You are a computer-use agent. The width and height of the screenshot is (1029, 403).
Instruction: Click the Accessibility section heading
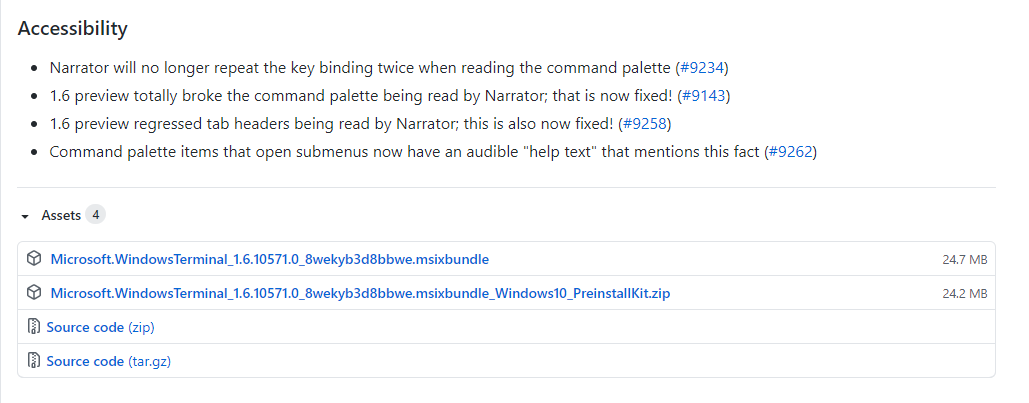coord(72,29)
